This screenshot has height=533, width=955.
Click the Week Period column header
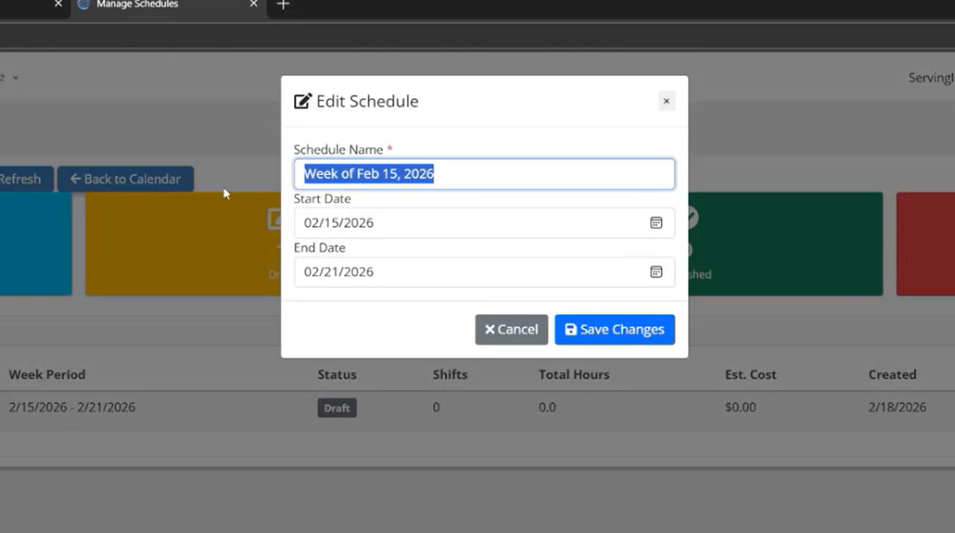point(47,374)
